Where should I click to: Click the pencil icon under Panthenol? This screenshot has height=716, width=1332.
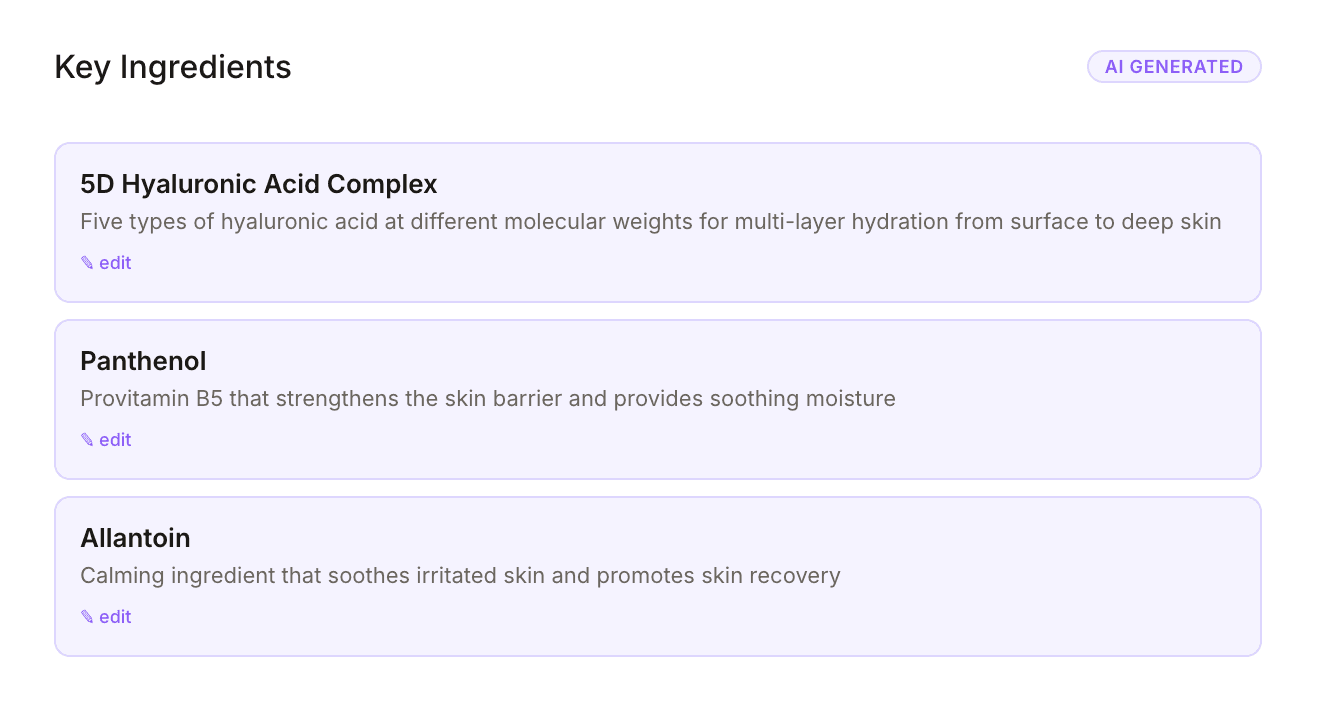tap(87, 440)
